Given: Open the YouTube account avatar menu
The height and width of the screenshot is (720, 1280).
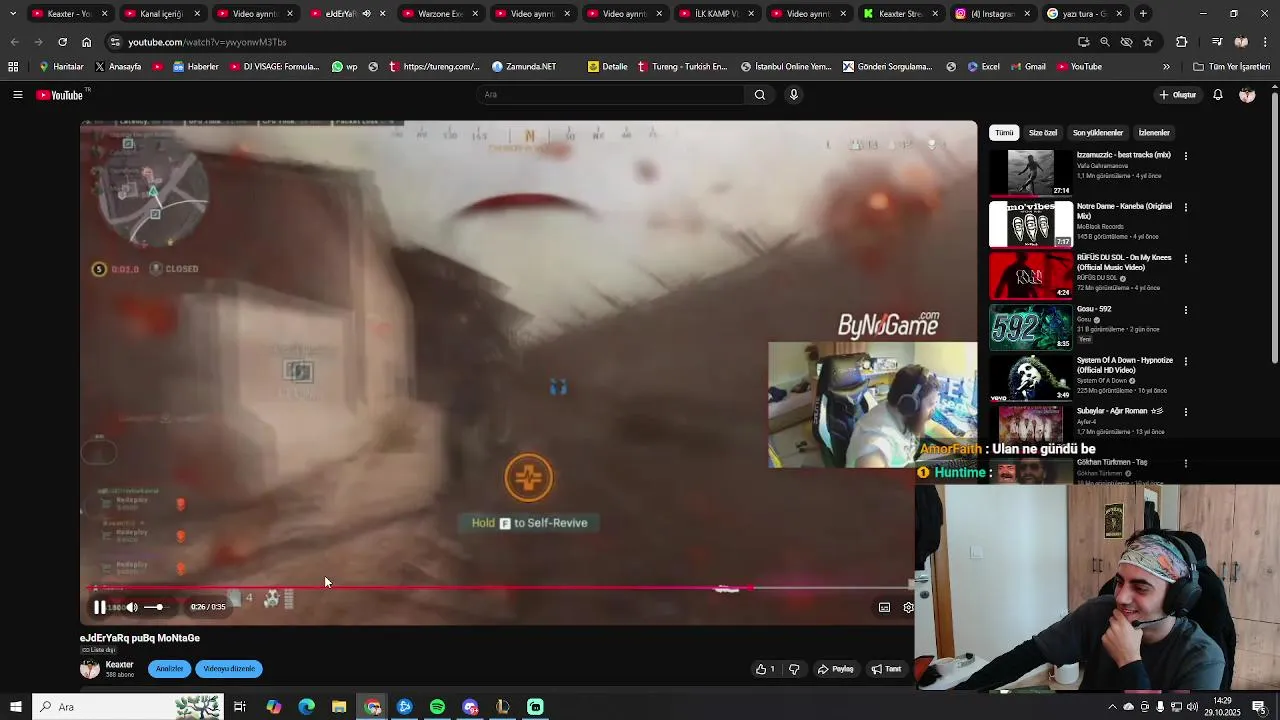Looking at the screenshot, I should click(1247, 95).
